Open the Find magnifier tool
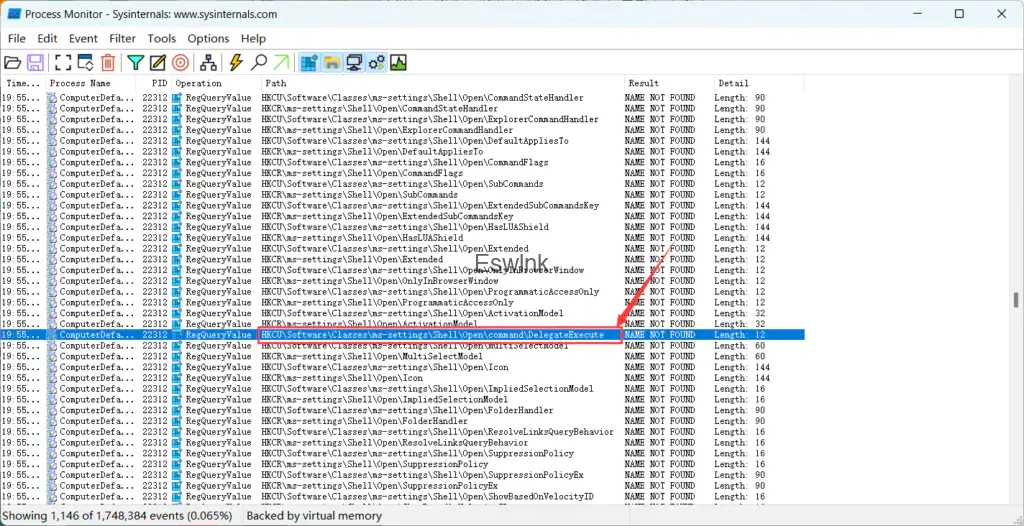The height and width of the screenshot is (526, 1024). pos(259,63)
